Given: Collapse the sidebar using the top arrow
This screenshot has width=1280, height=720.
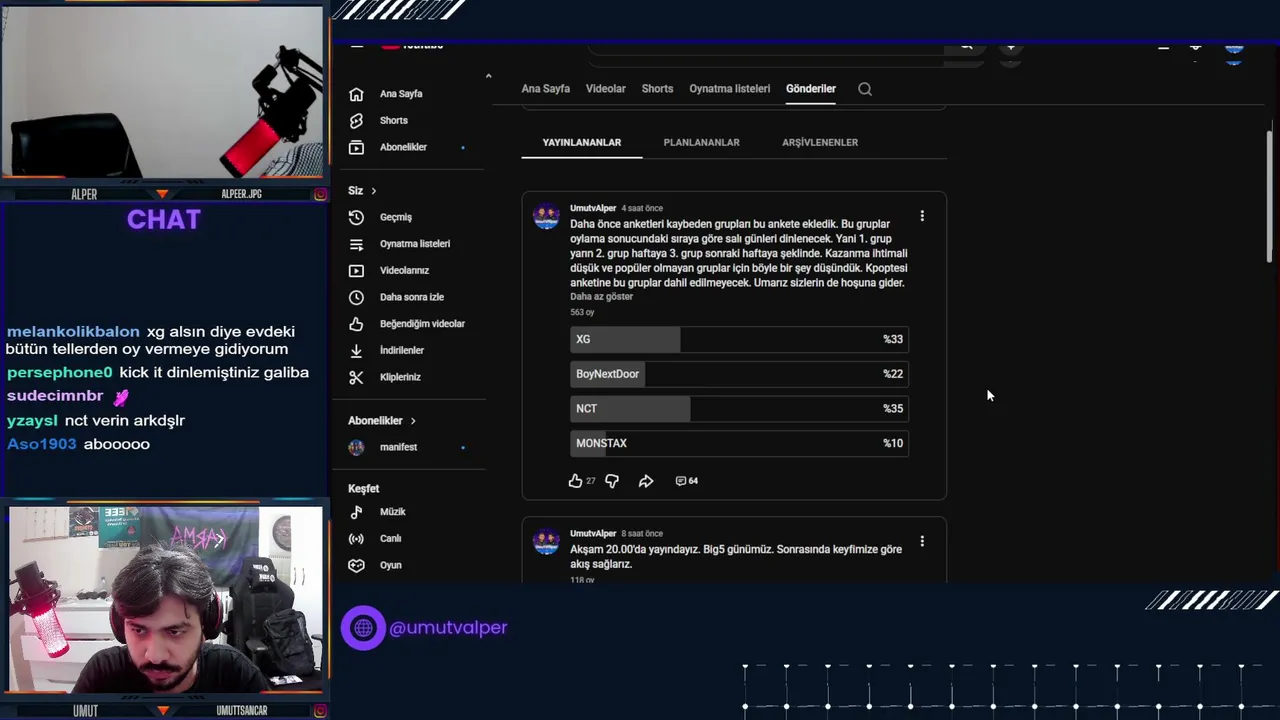Looking at the screenshot, I should 488,76.
